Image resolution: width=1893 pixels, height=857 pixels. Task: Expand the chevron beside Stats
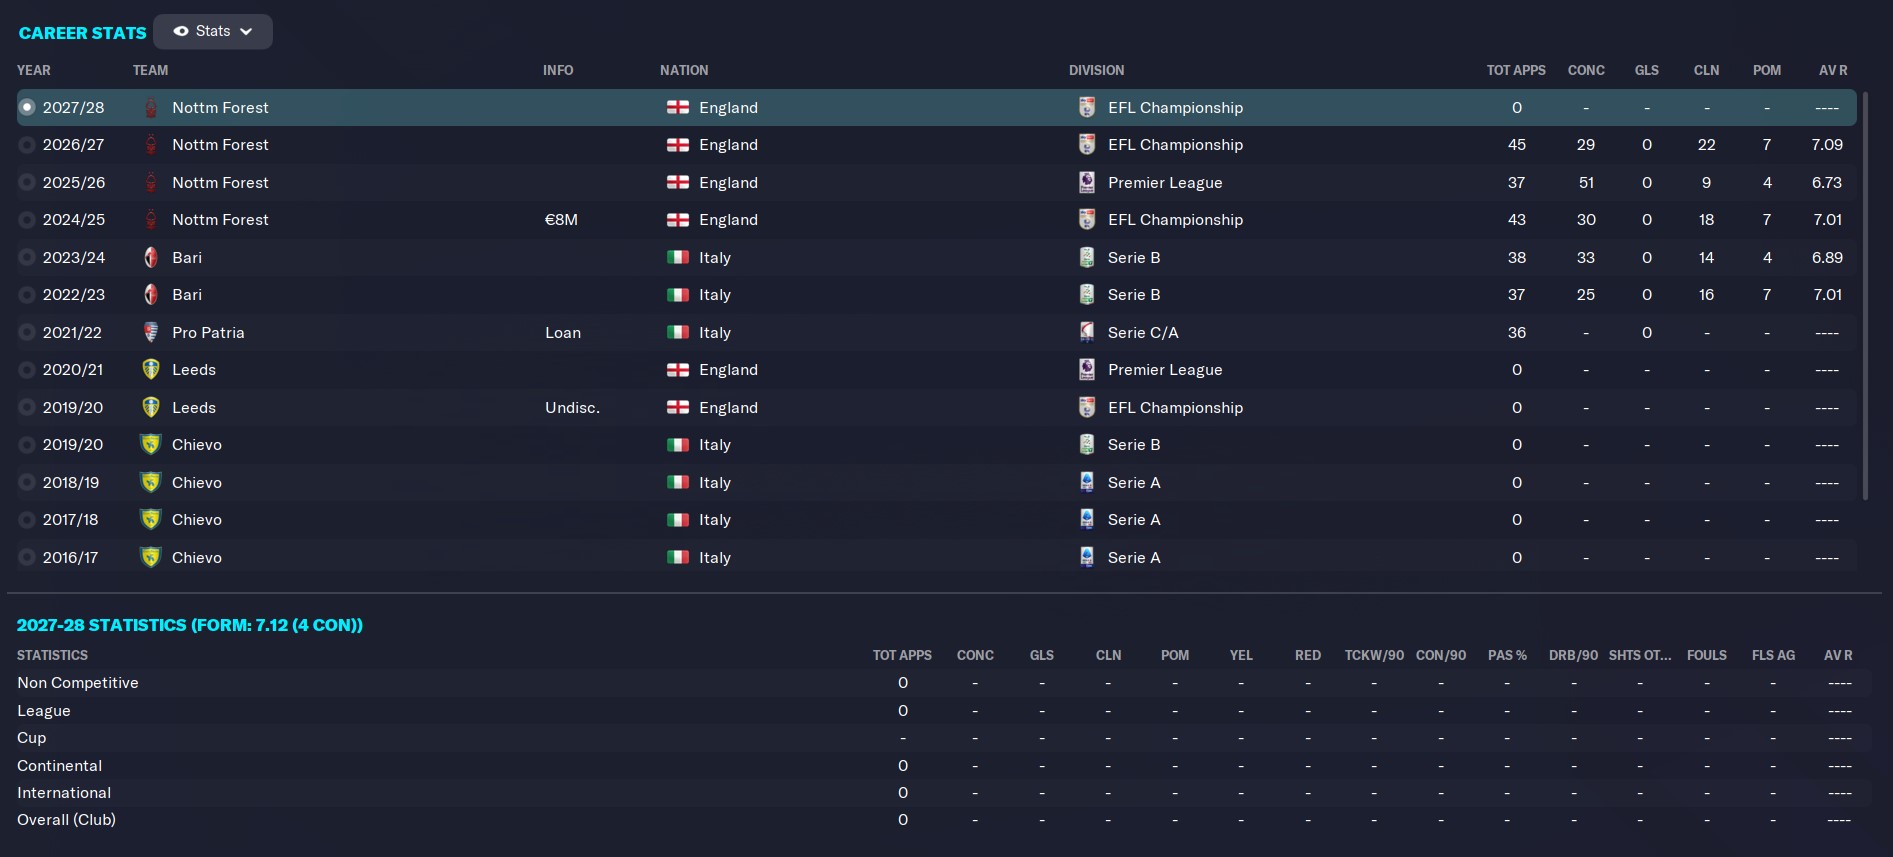[246, 32]
